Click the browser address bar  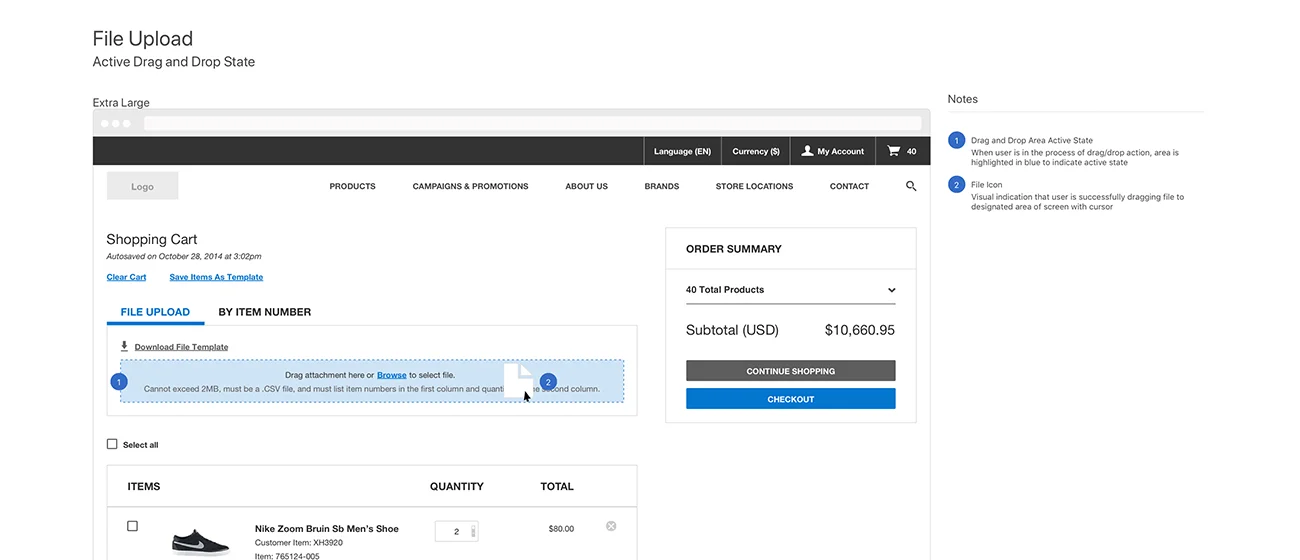pos(531,123)
